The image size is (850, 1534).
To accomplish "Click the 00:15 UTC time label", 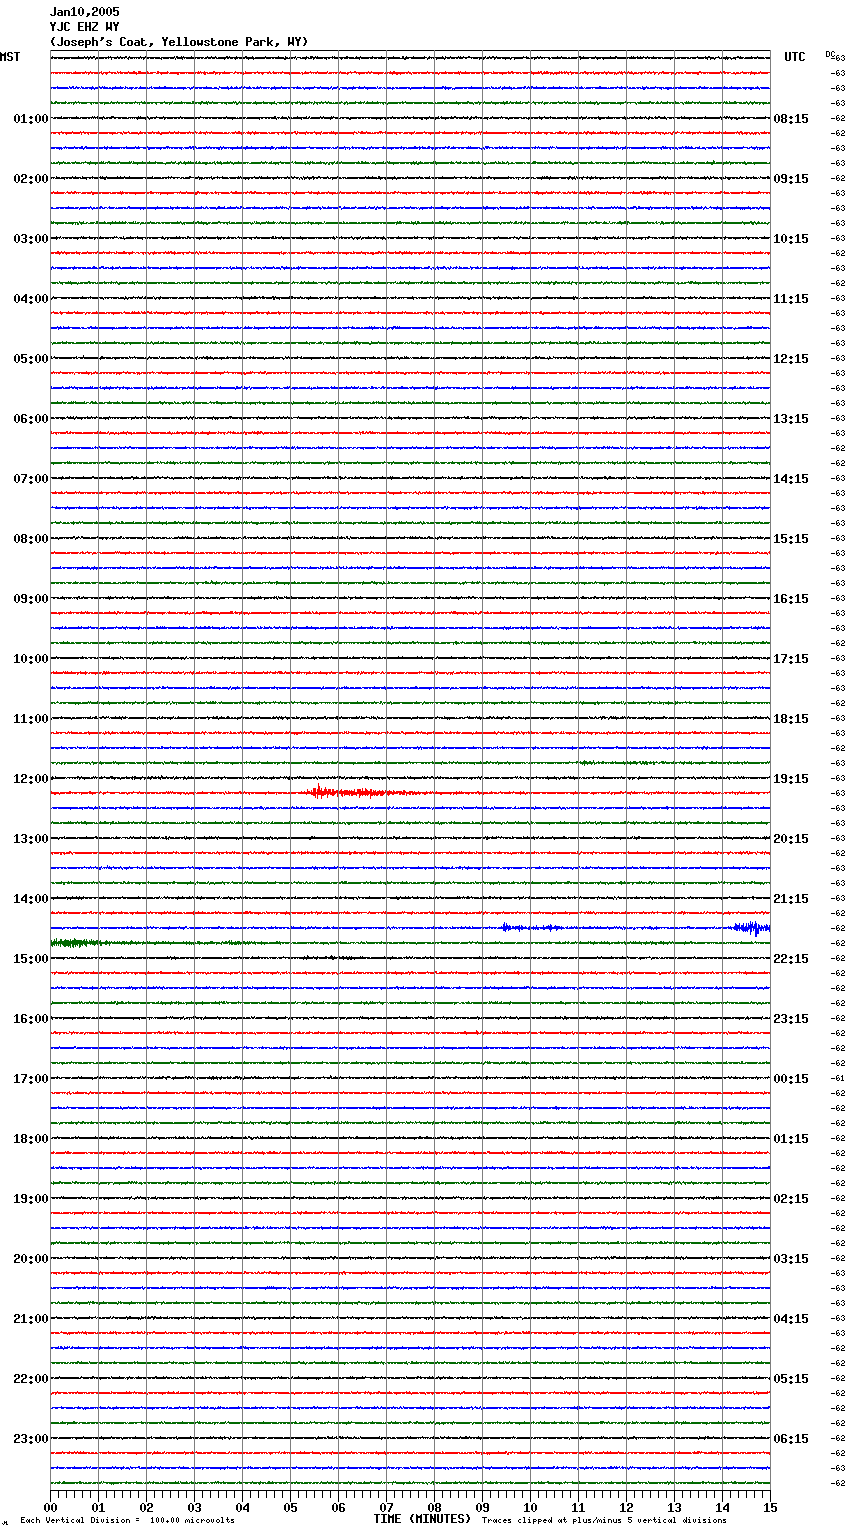I will (791, 1079).
